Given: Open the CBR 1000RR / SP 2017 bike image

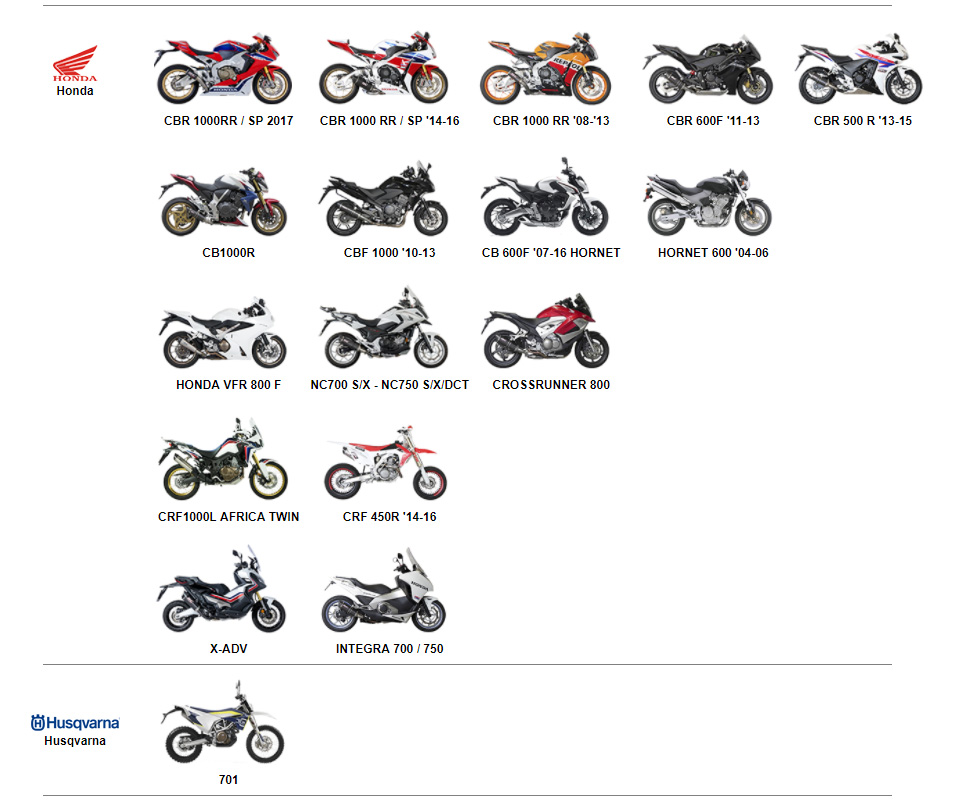Looking at the screenshot, I should 223,68.
